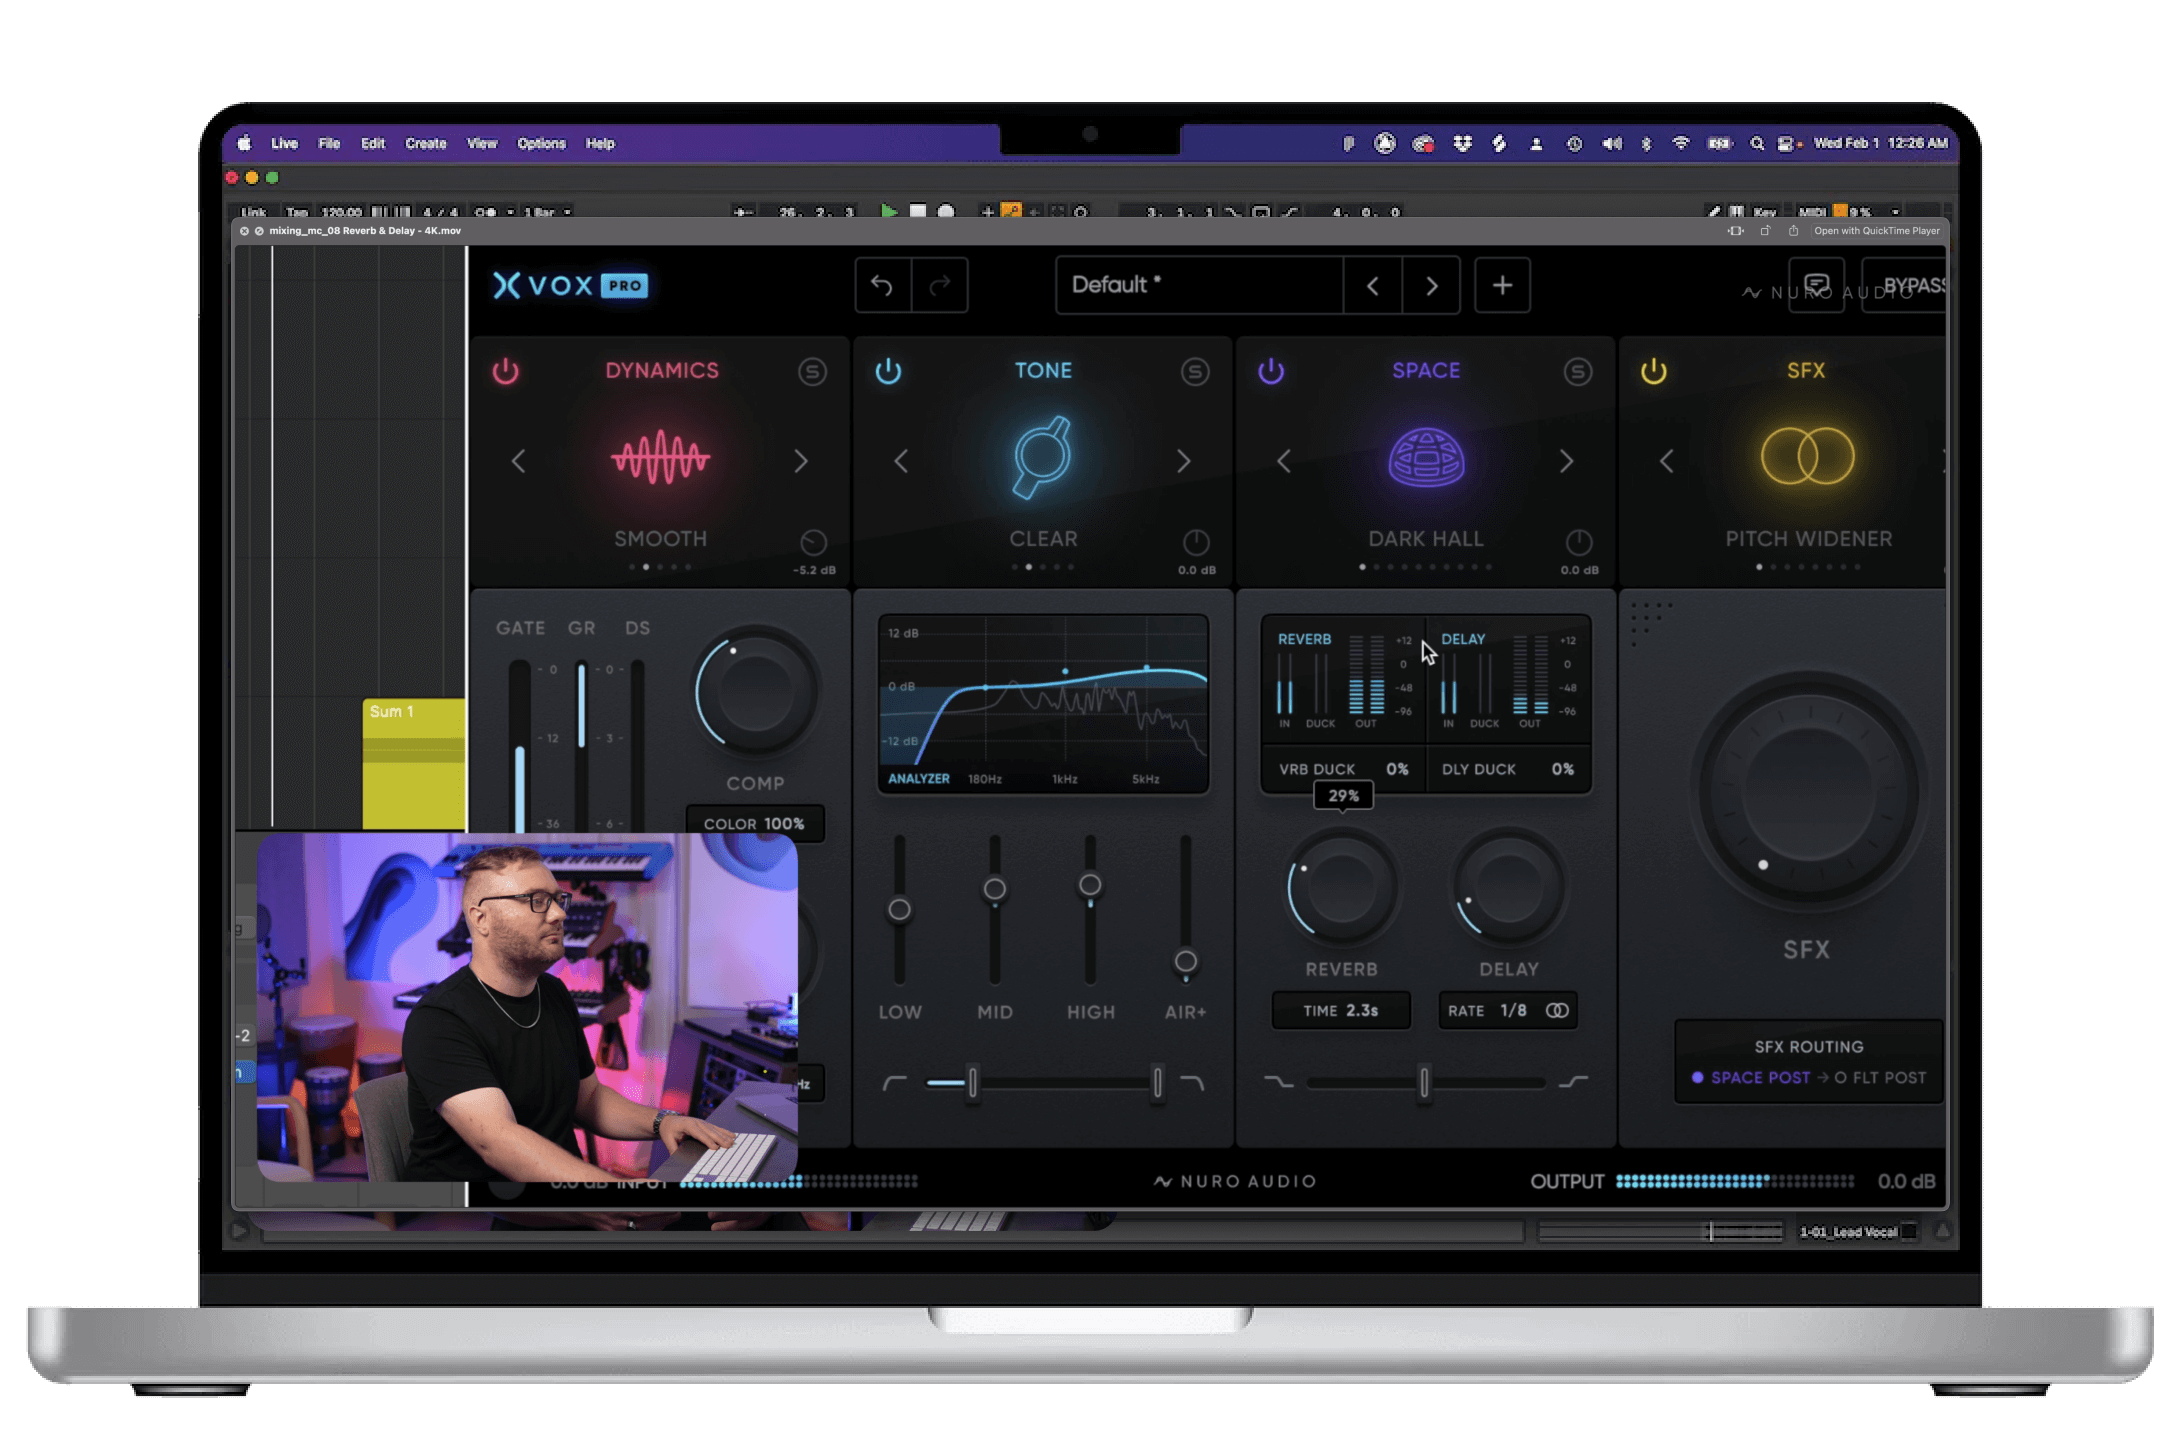This screenshot has width=2180, height=1454.
Task: Click the ANALYZER label button
Action: tap(918, 778)
